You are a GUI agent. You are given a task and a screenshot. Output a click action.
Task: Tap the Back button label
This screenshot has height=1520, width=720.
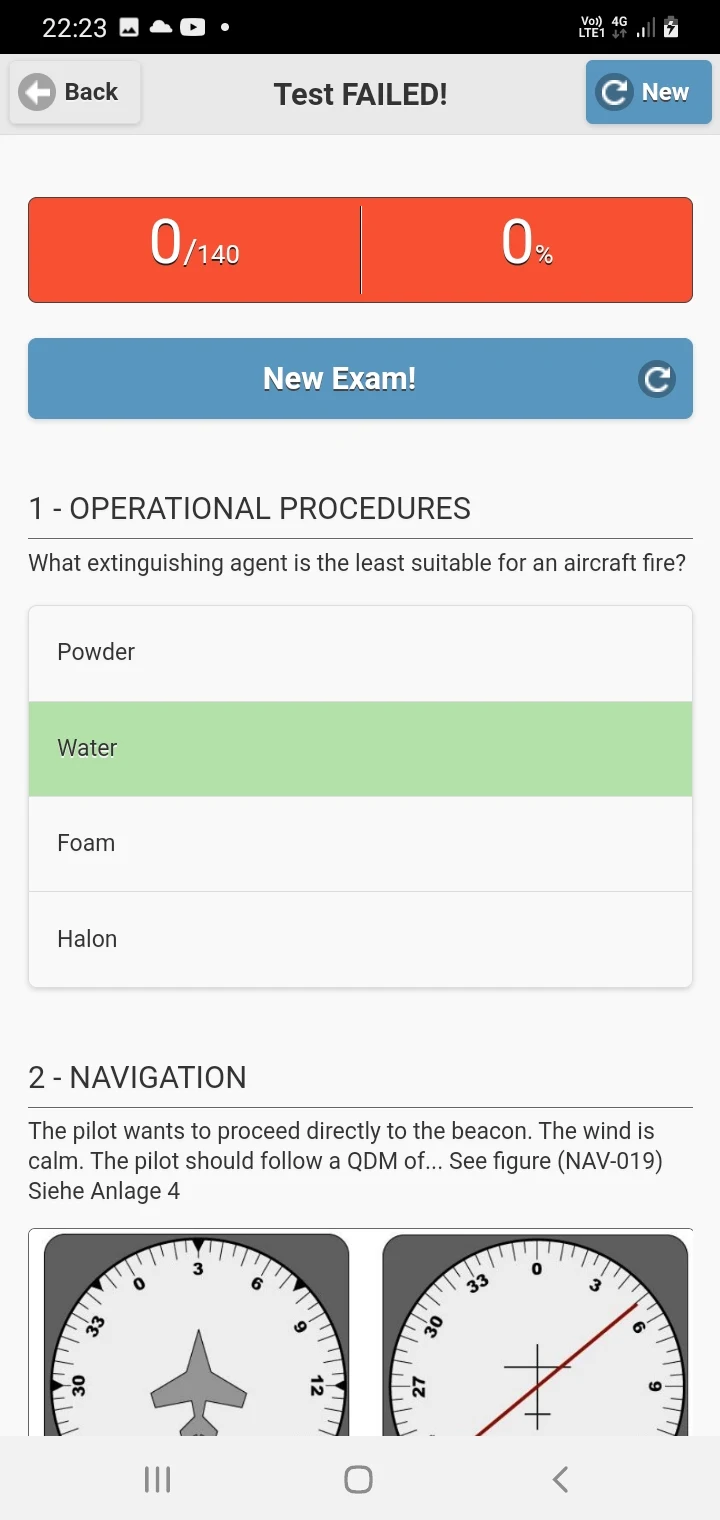(91, 92)
